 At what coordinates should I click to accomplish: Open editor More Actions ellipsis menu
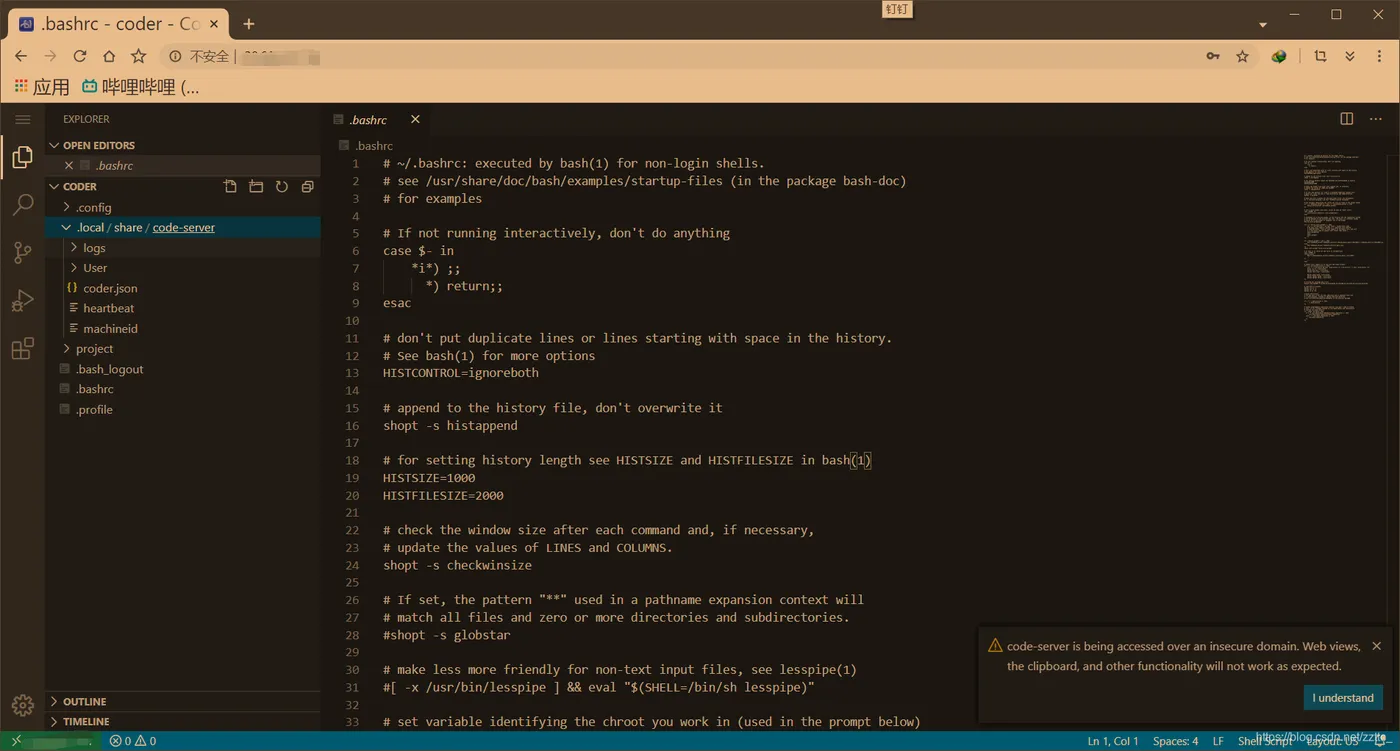click(x=1376, y=119)
